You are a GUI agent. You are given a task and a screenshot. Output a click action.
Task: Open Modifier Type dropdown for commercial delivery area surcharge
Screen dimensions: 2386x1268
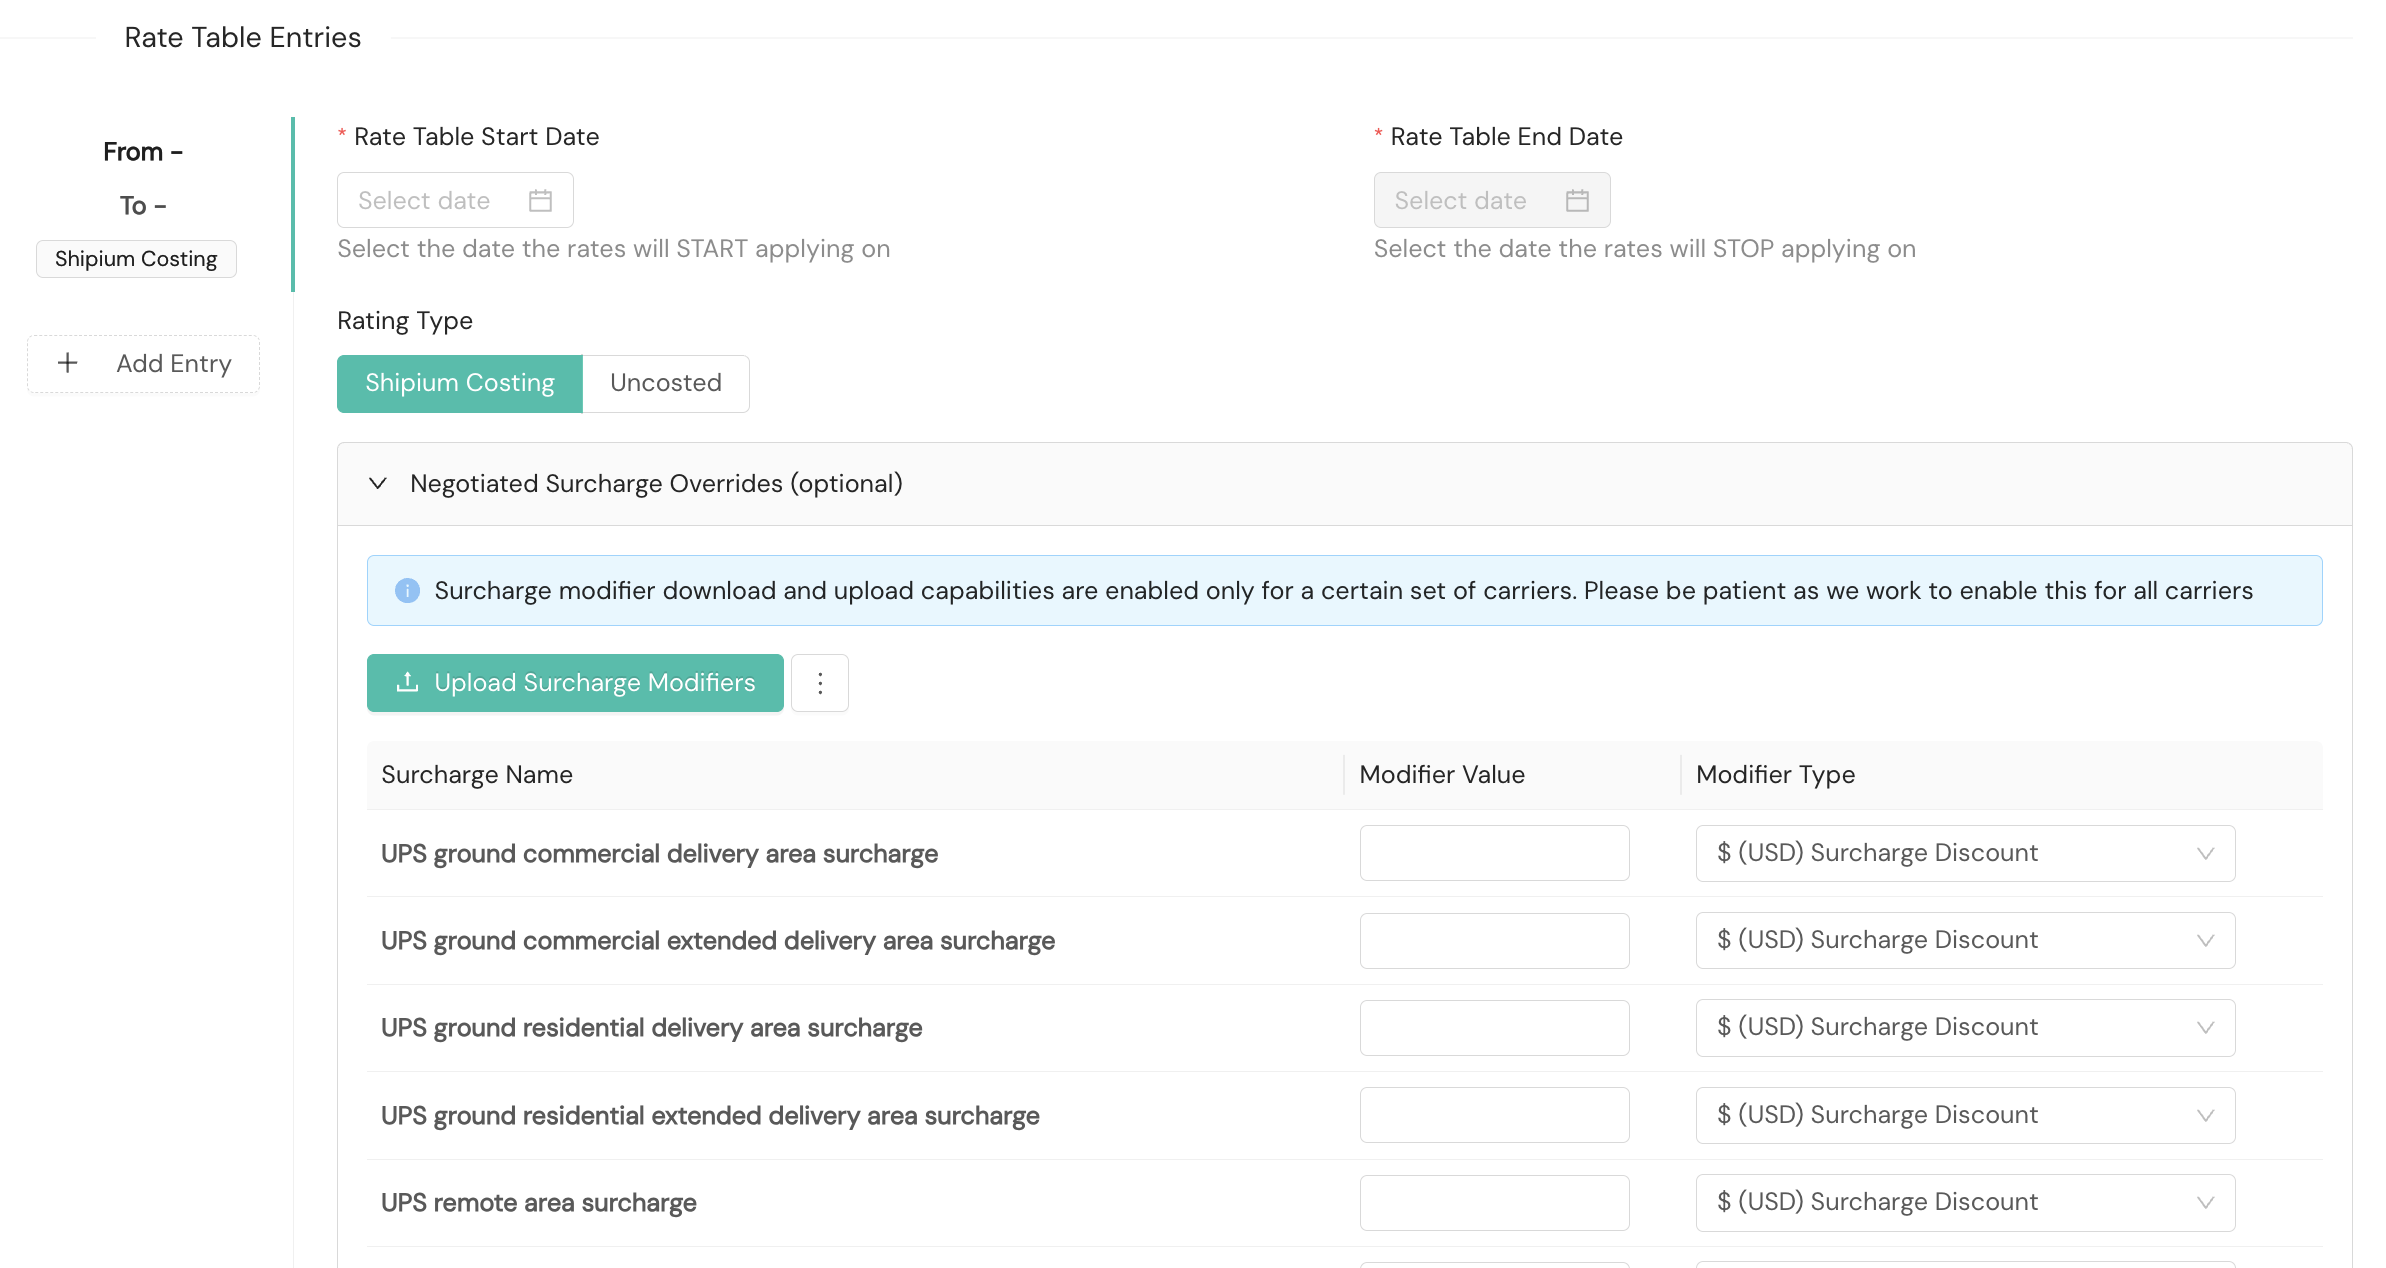coord(1964,853)
